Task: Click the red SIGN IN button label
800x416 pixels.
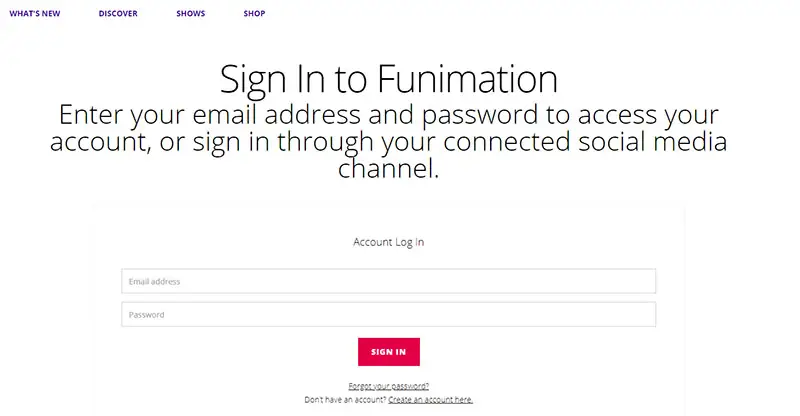Action: coord(389,352)
